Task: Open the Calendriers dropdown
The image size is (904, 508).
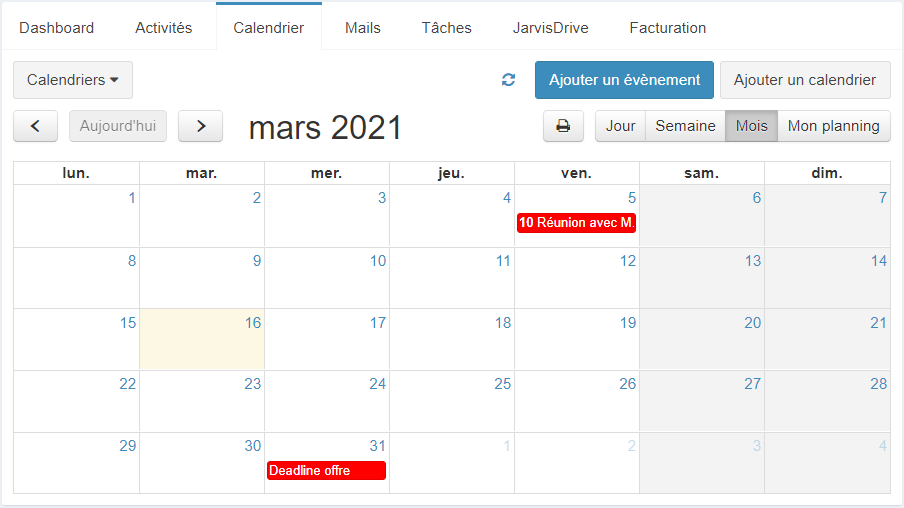Action: click(x=73, y=80)
